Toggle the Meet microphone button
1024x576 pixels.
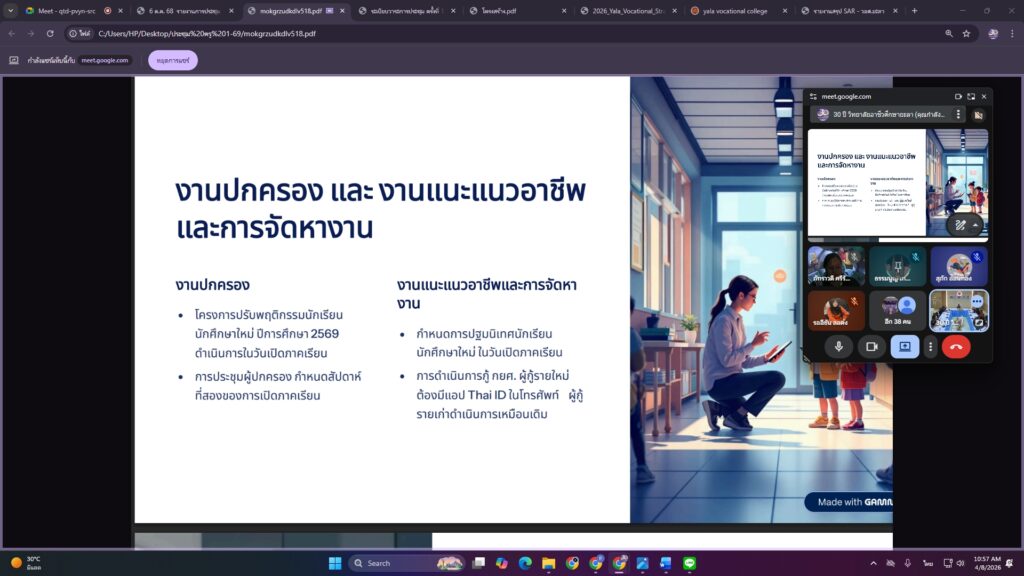pyautogui.click(x=839, y=347)
